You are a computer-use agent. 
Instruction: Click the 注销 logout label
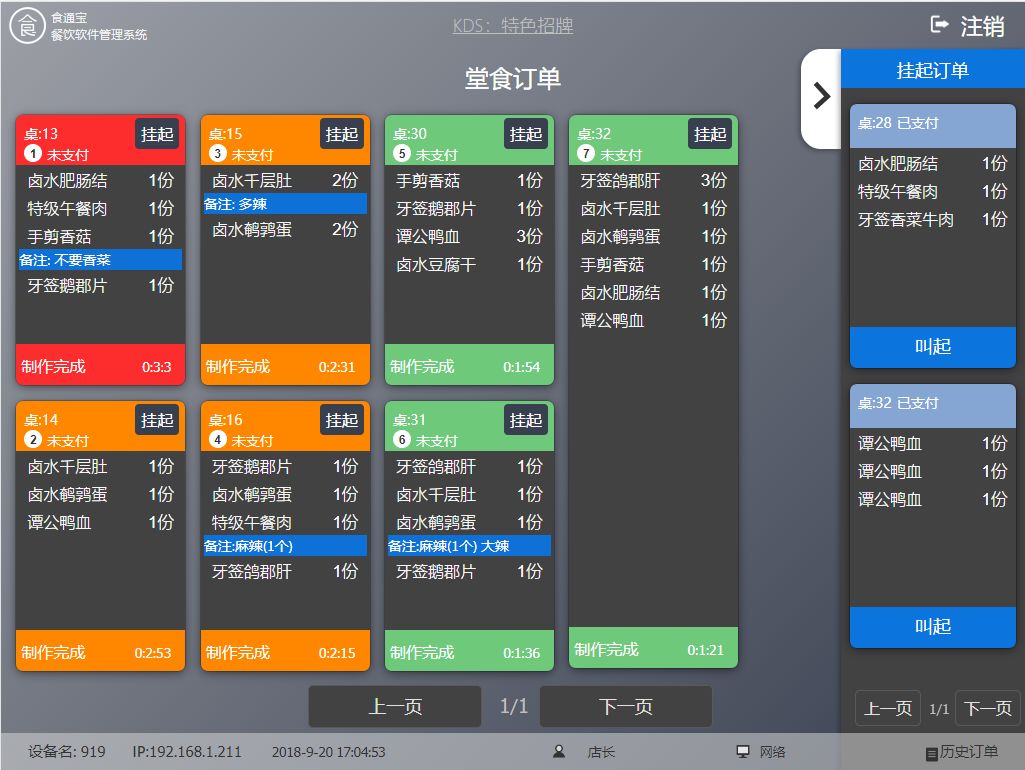tap(983, 26)
